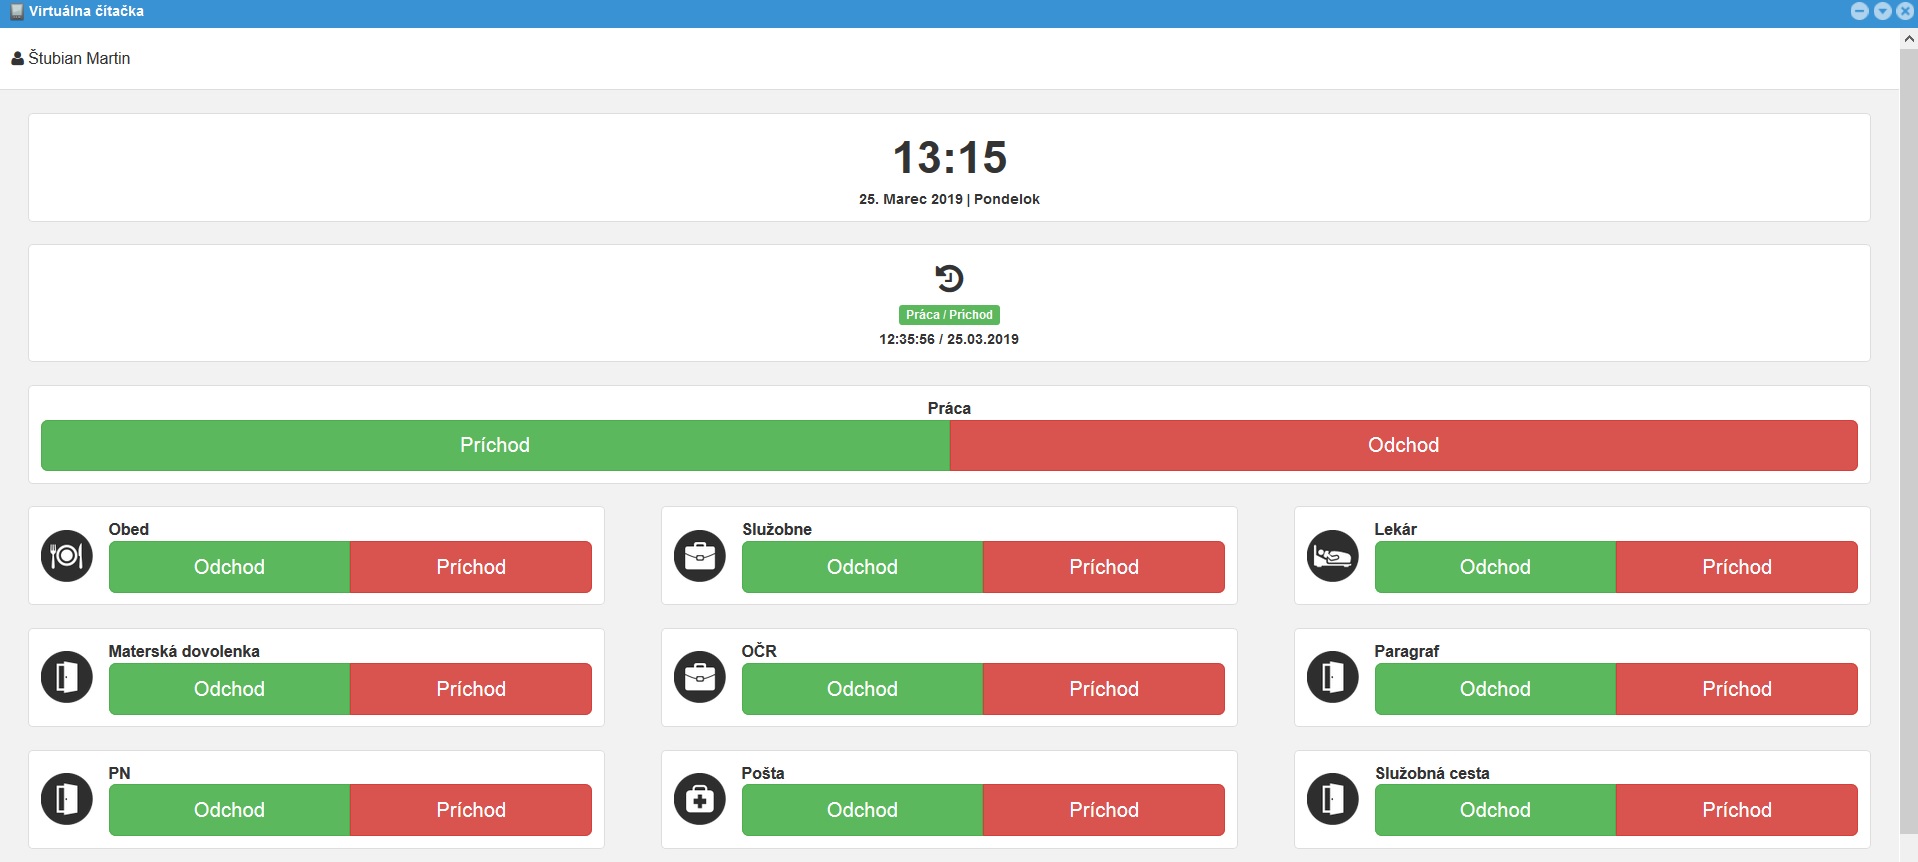
Task: Close the Virtuálna čítačka window
Action: (x=1905, y=11)
